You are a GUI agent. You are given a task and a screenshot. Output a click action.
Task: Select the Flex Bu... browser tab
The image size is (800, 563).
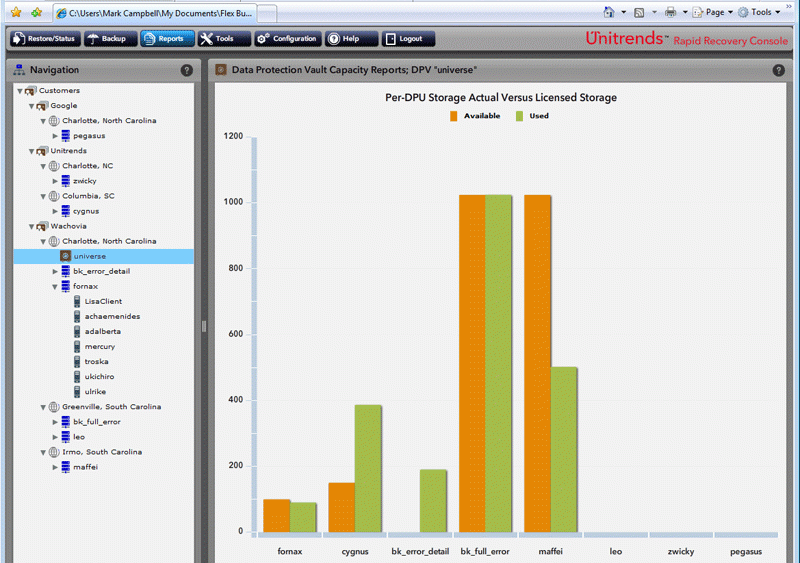(x=155, y=13)
